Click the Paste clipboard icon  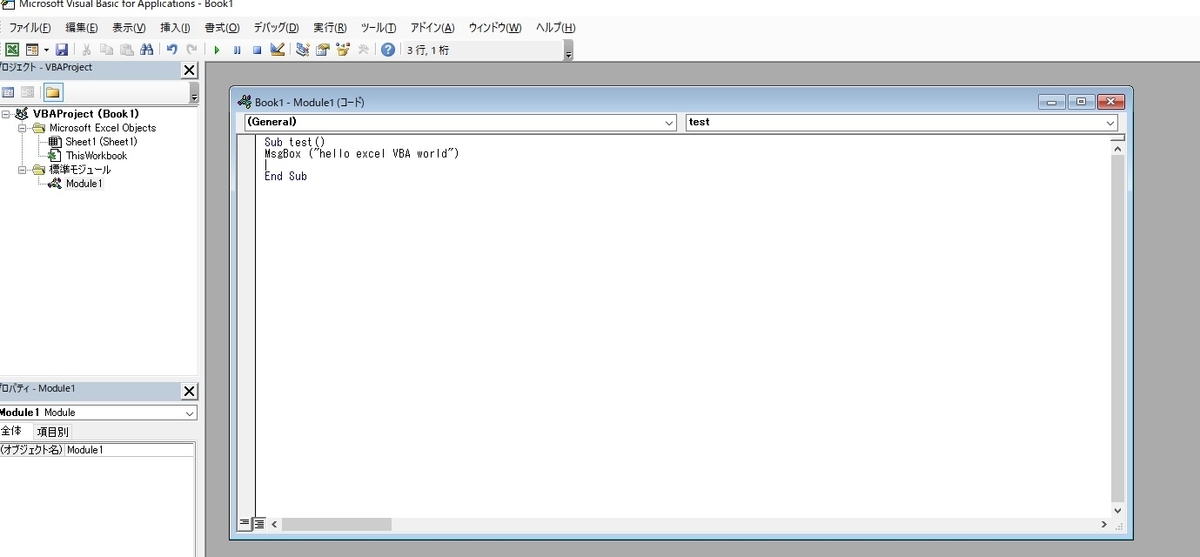[x=127, y=49]
